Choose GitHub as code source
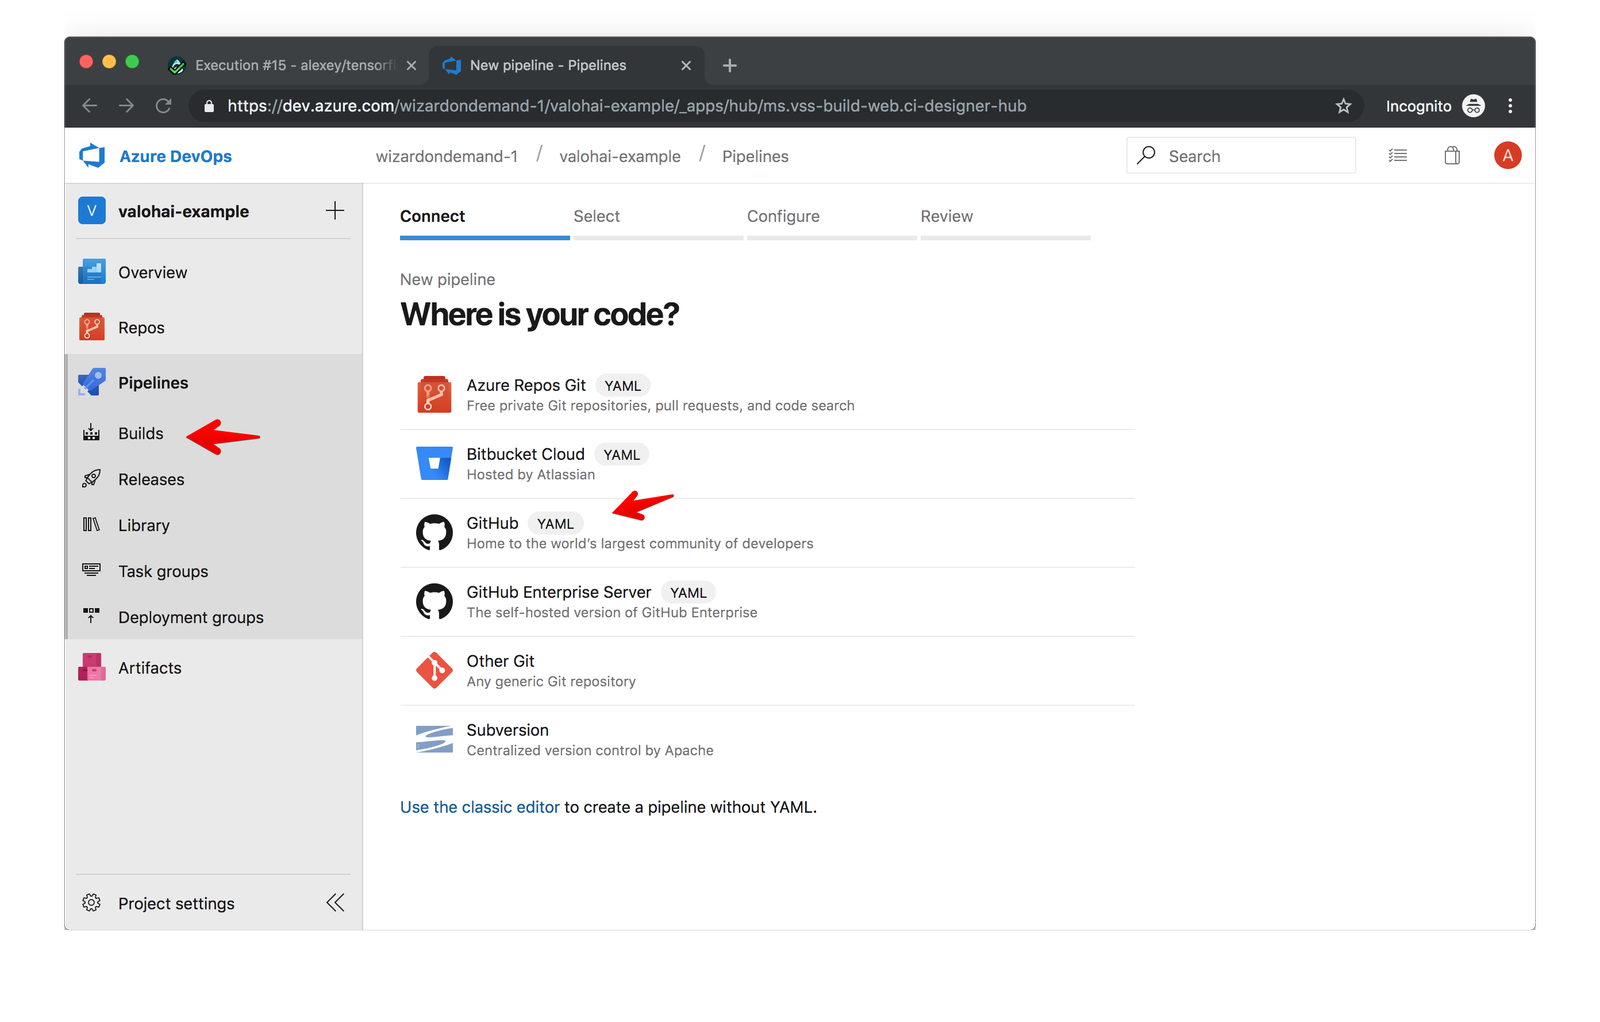This screenshot has width=1600, height=1022. coord(767,533)
